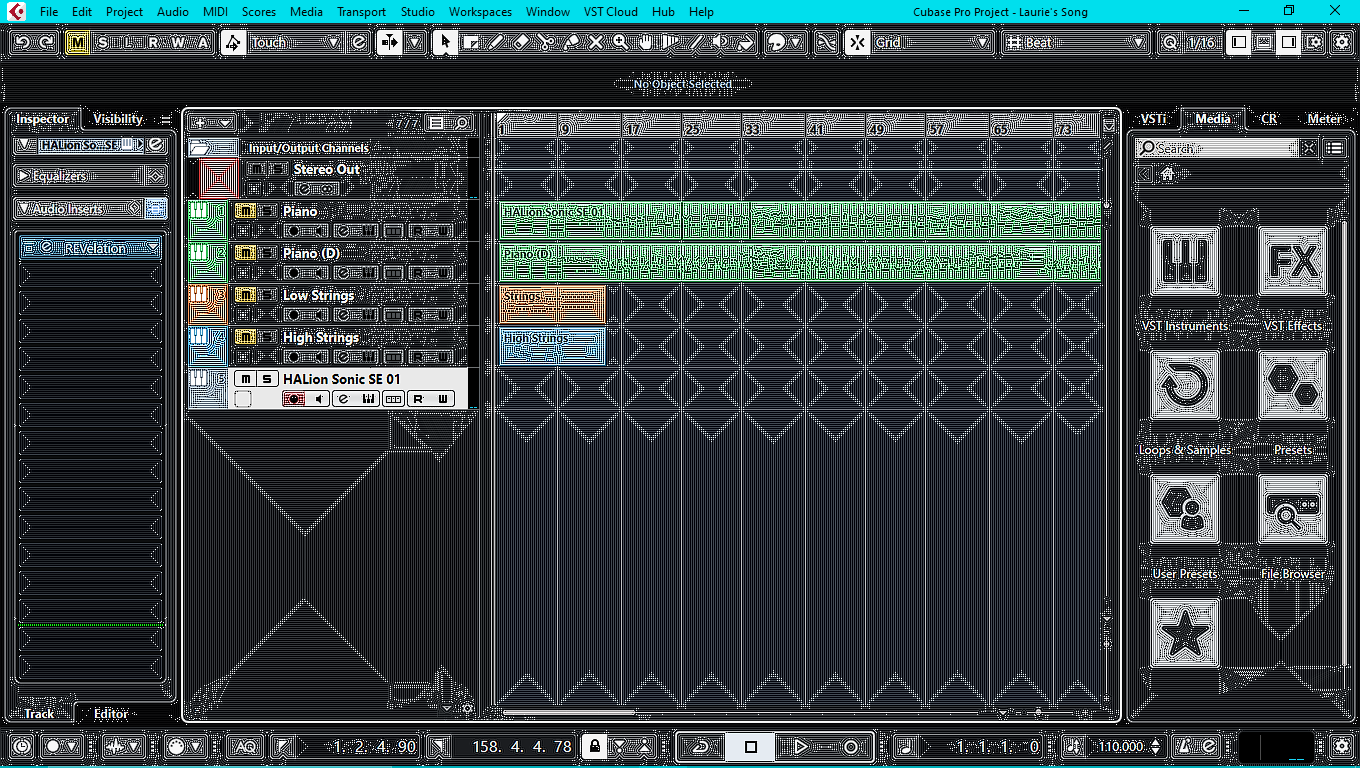Open the Color palette tool
The width and height of the screenshot is (1360, 768).
click(x=777, y=42)
